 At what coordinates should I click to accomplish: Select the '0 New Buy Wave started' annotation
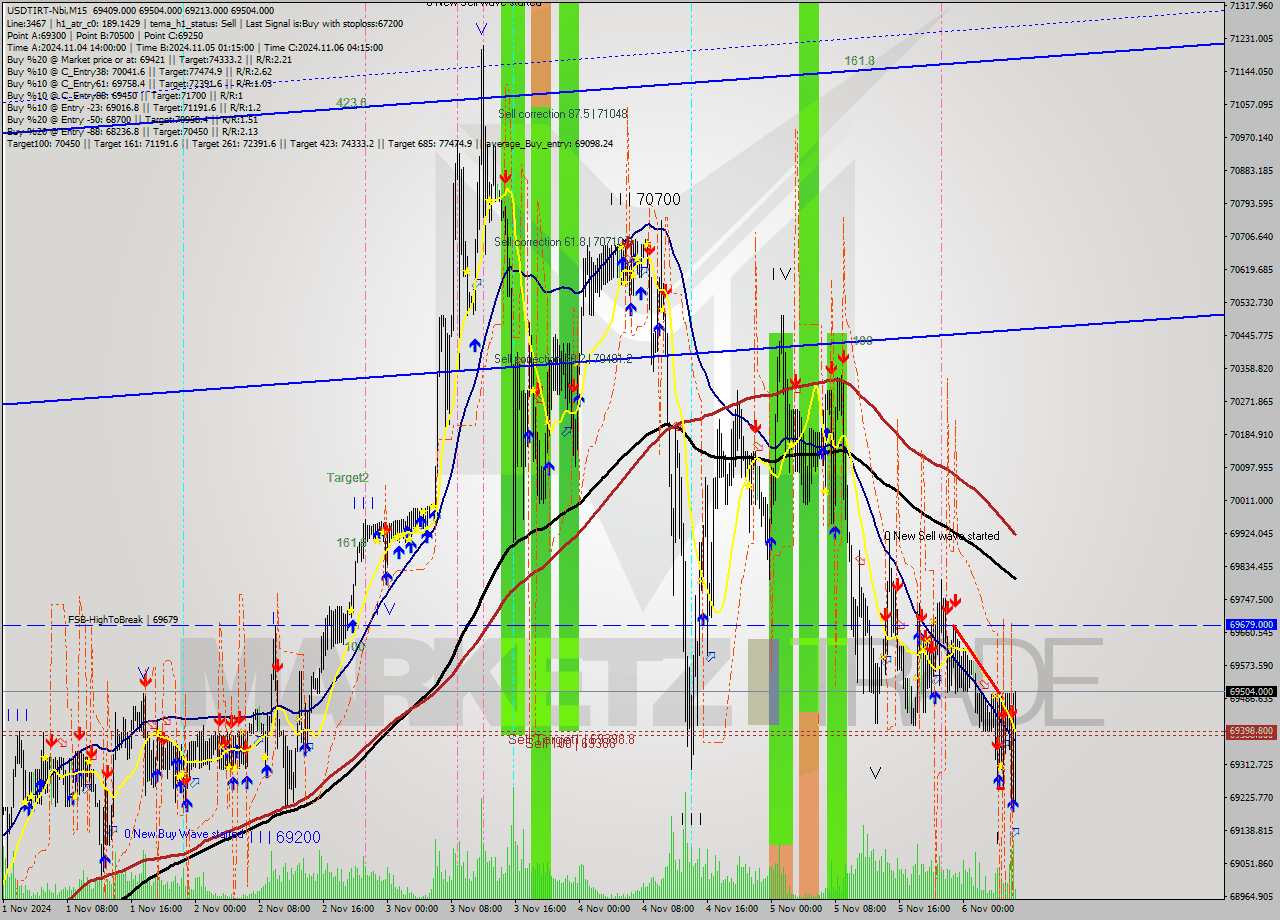click(x=184, y=834)
